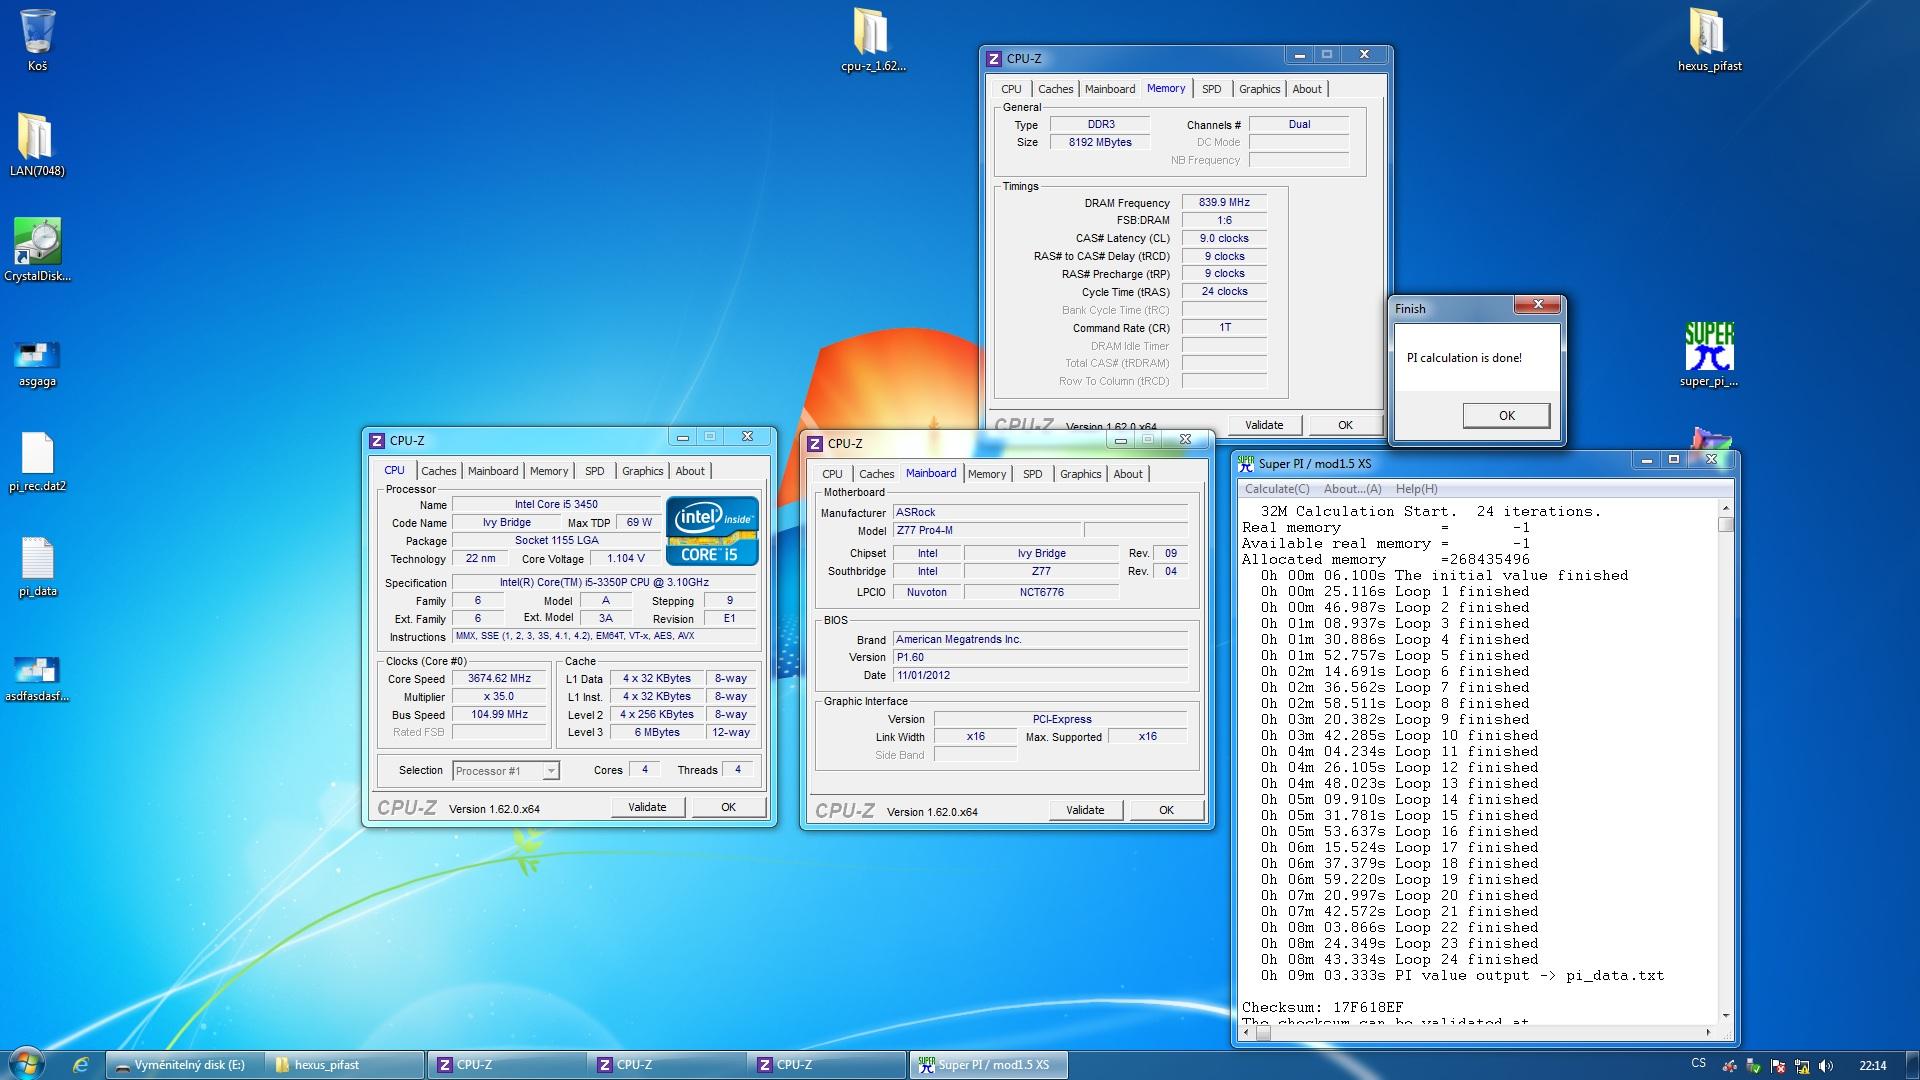Click OK in the Memory window
Viewport: 1920px width, 1080px height.
[x=1345, y=425]
